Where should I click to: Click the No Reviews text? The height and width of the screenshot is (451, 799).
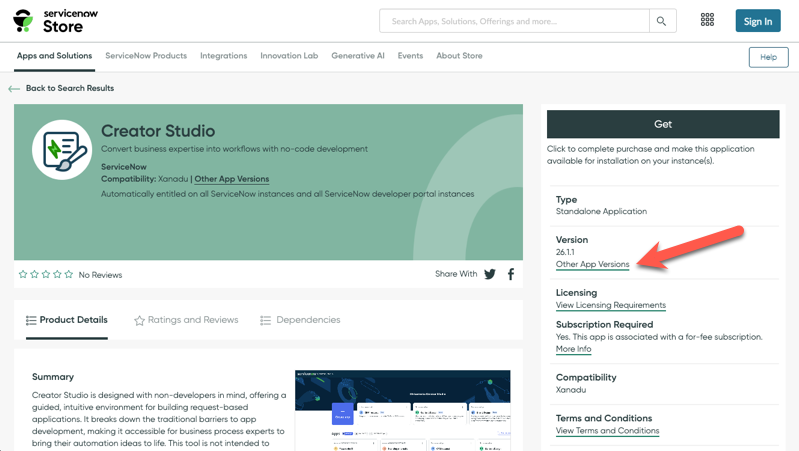click(x=100, y=275)
